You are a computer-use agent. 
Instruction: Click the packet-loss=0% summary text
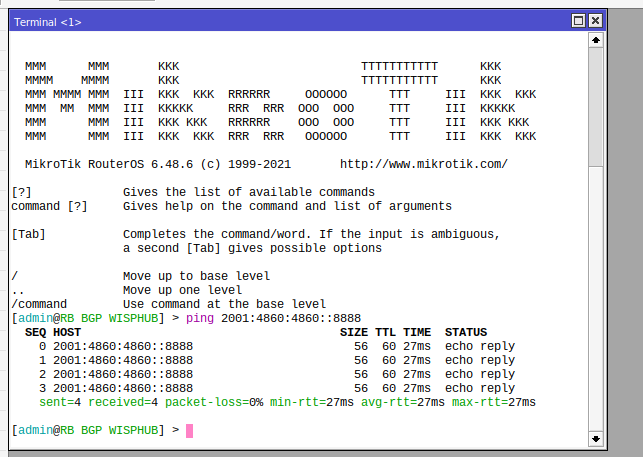click(x=216, y=402)
